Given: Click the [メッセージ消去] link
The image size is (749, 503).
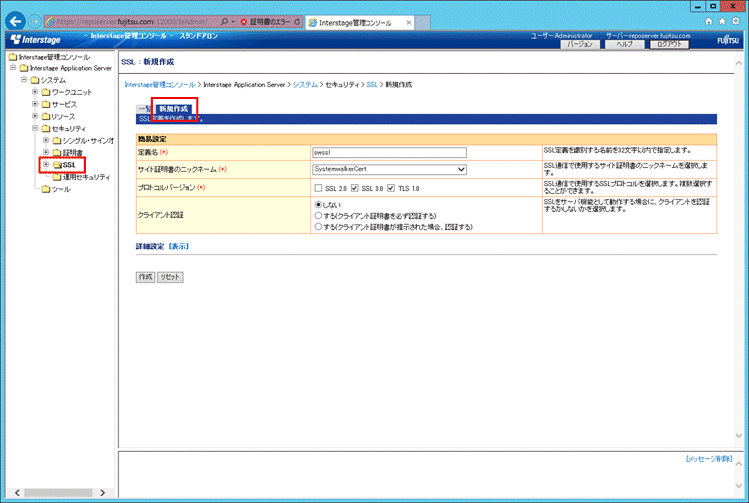Looking at the screenshot, I should (x=709, y=459).
